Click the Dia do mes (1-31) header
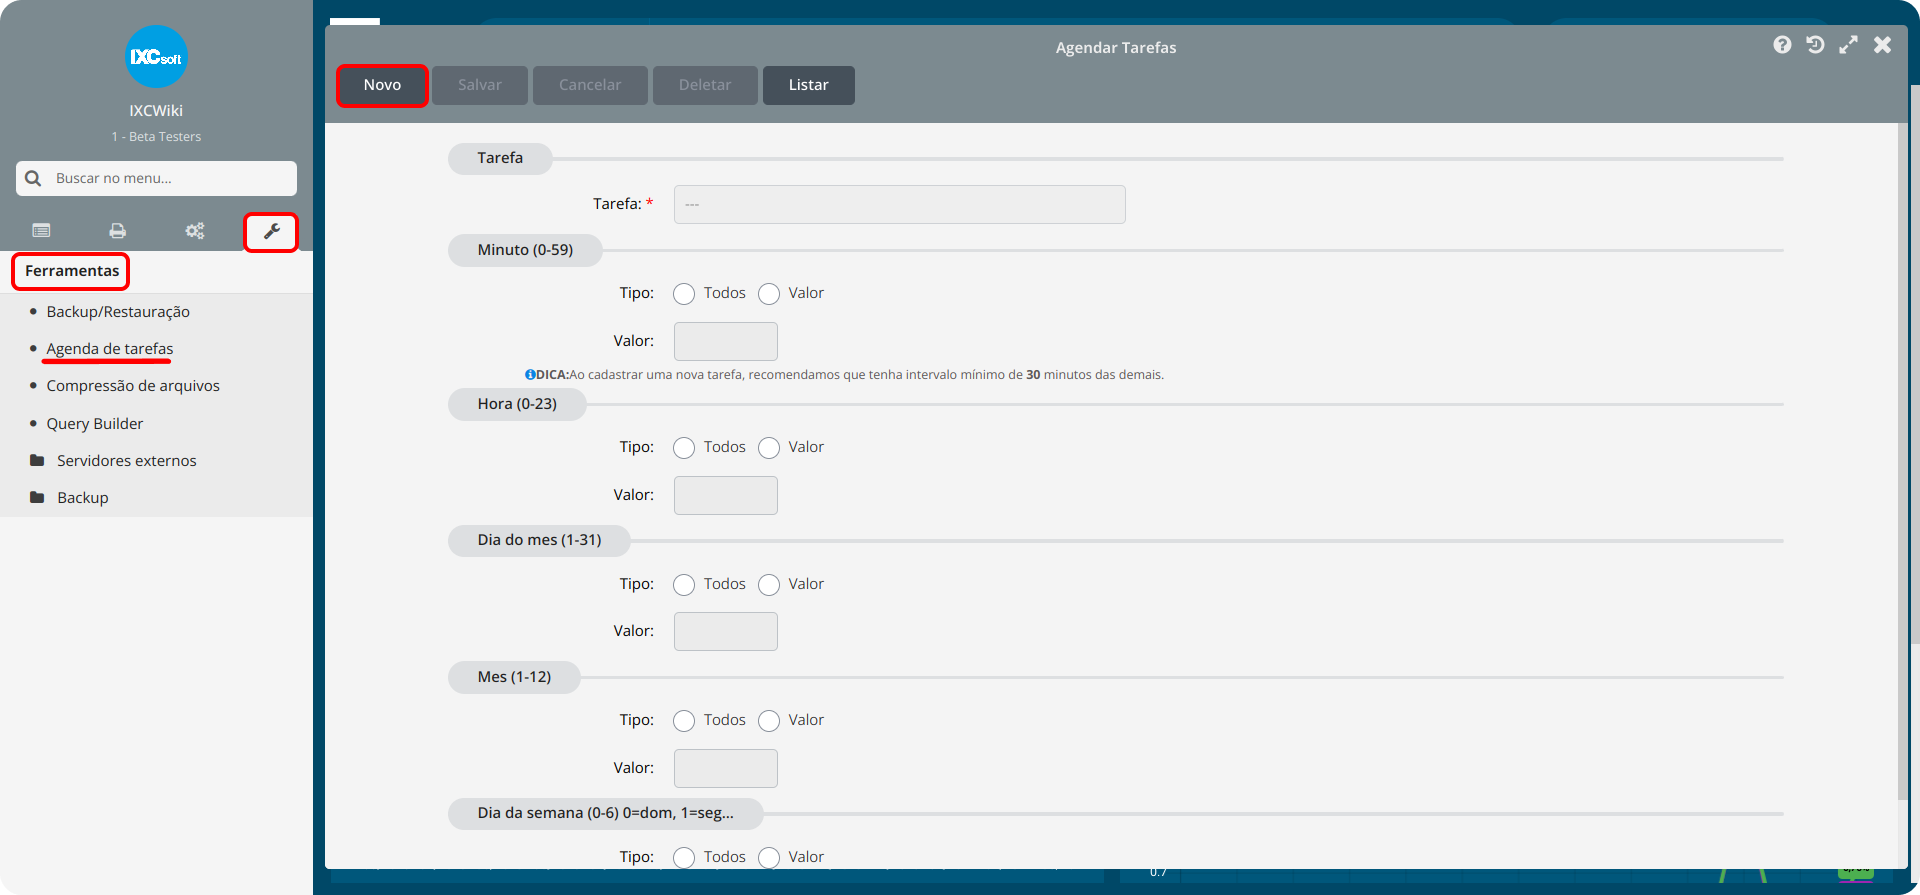The height and width of the screenshot is (895, 1920). tap(539, 540)
